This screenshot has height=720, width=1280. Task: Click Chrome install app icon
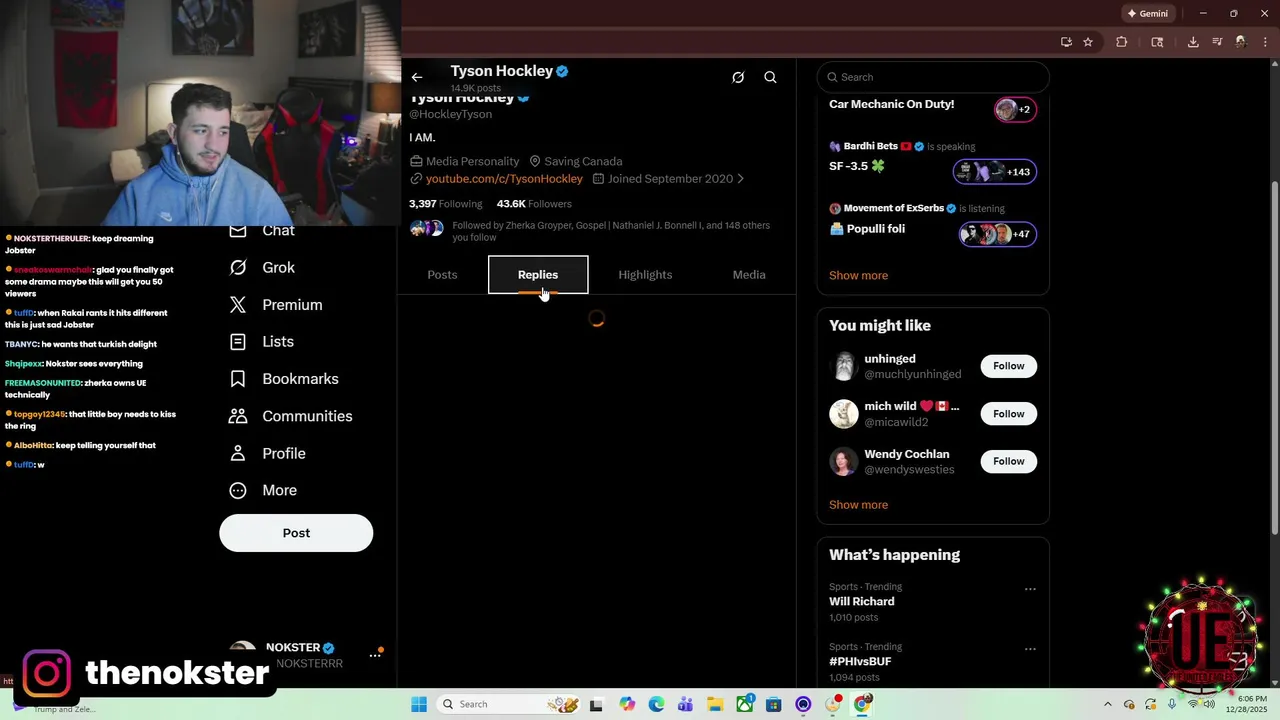tap(1066, 42)
